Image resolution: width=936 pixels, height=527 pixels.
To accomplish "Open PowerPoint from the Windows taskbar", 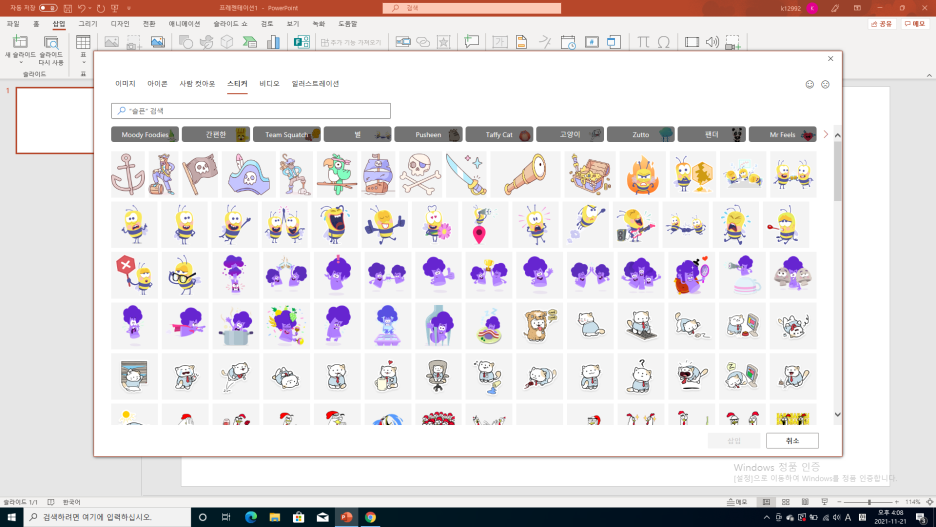I will pyautogui.click(x=346, y=517).
